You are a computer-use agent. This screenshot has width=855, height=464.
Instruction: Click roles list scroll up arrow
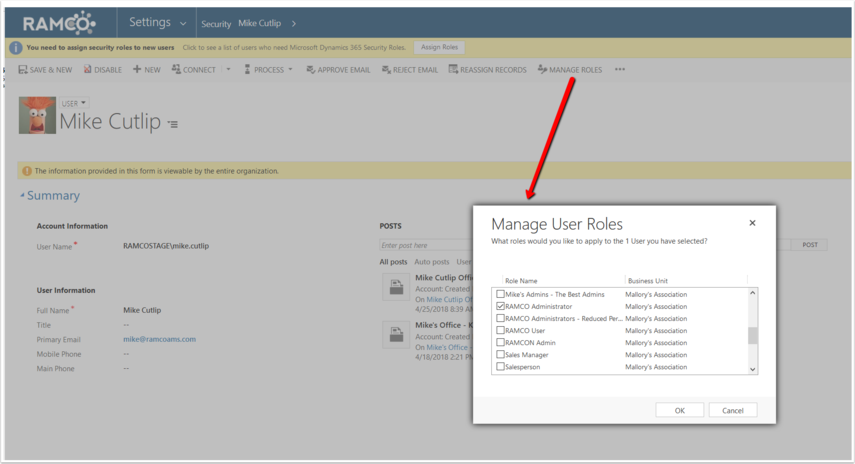pyautogui.click(x=752, y=293)
